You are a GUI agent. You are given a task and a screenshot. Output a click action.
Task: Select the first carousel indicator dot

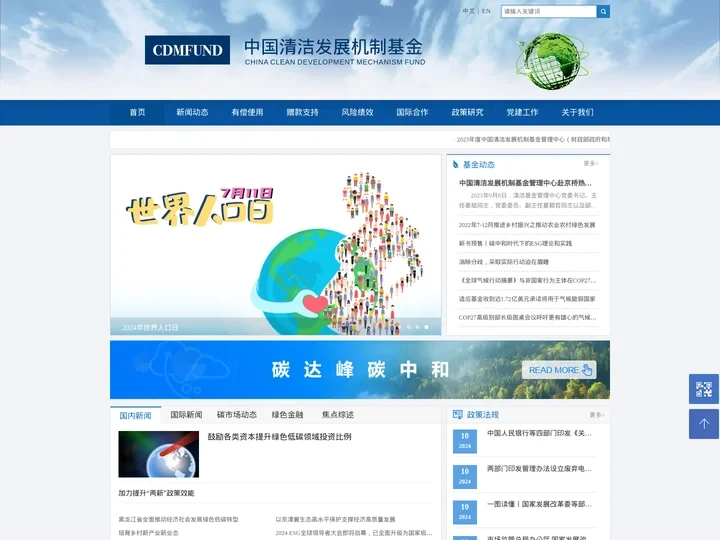[x=408, y=327]
